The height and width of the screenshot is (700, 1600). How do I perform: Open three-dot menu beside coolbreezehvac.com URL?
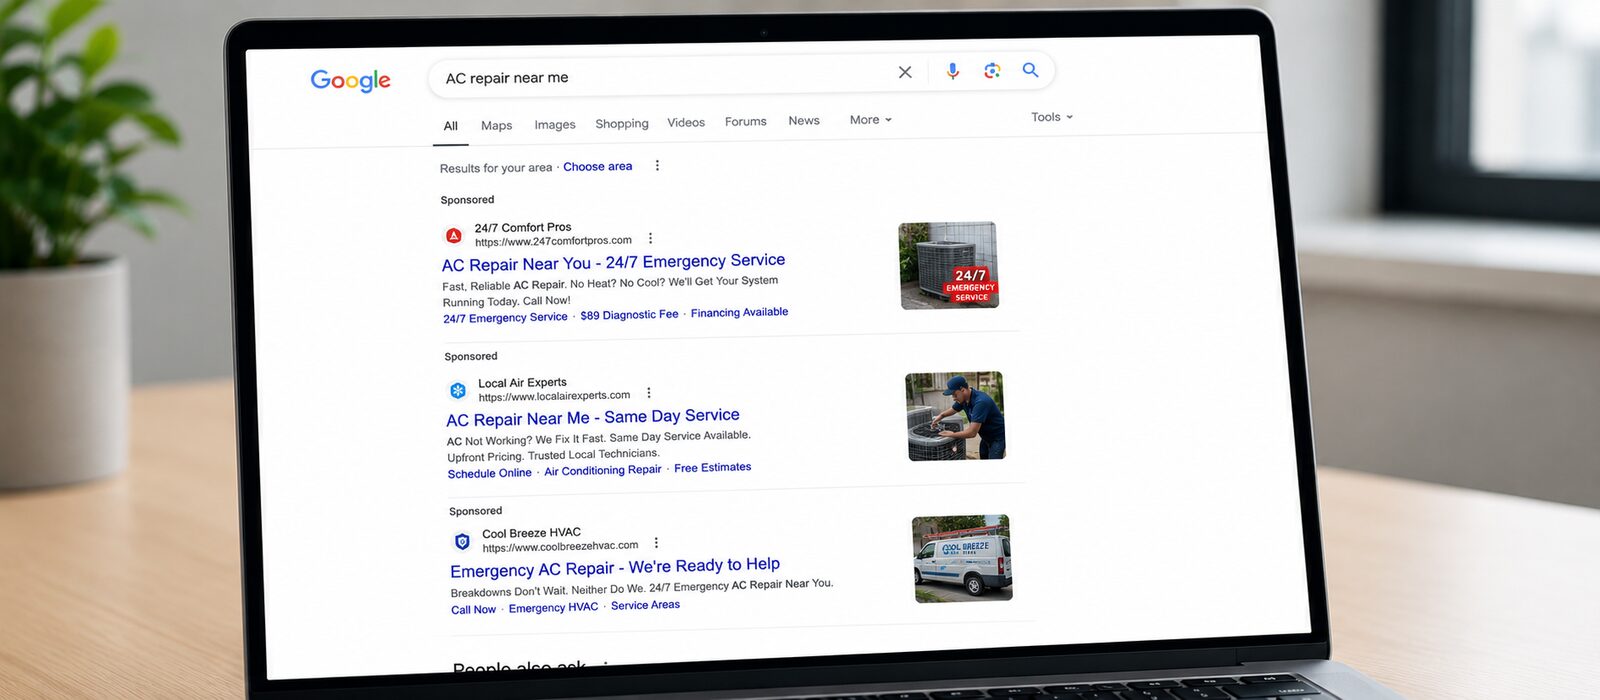(656, 543)
